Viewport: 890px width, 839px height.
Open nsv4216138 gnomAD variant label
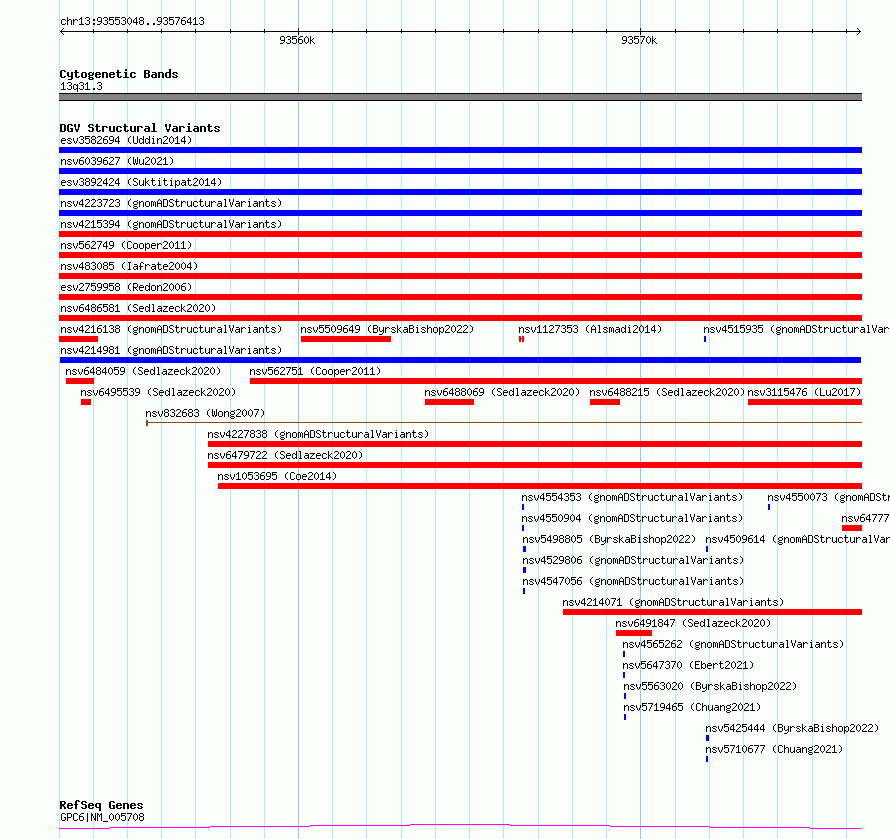[x=171, y=329]
